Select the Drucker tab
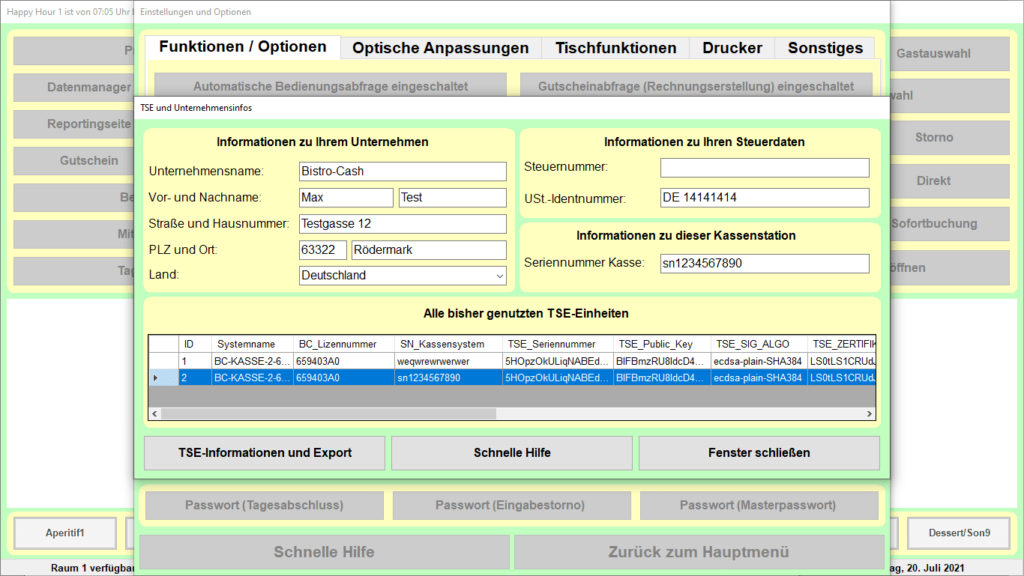Viewport: 1024px width, 576px height. 732,48
